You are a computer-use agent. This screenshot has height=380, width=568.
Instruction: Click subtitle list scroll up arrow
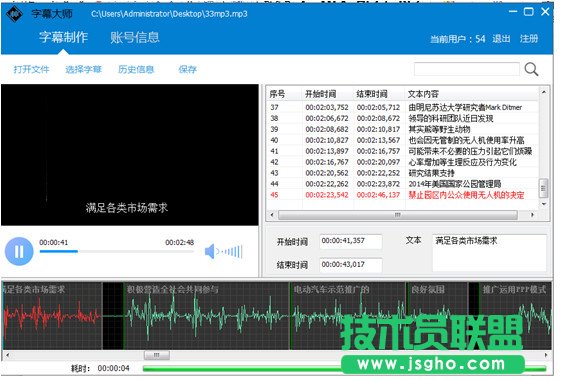[544, 92]
